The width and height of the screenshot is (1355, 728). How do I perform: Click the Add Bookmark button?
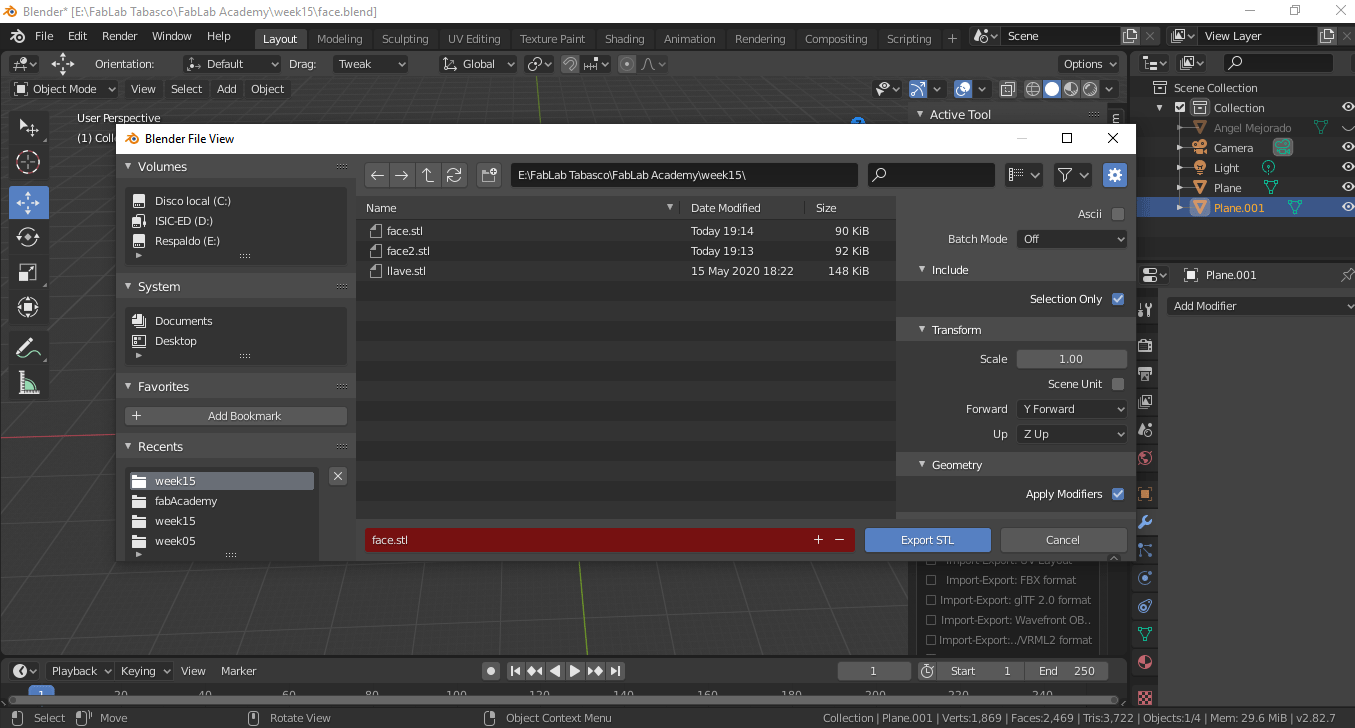pos(236,416)
